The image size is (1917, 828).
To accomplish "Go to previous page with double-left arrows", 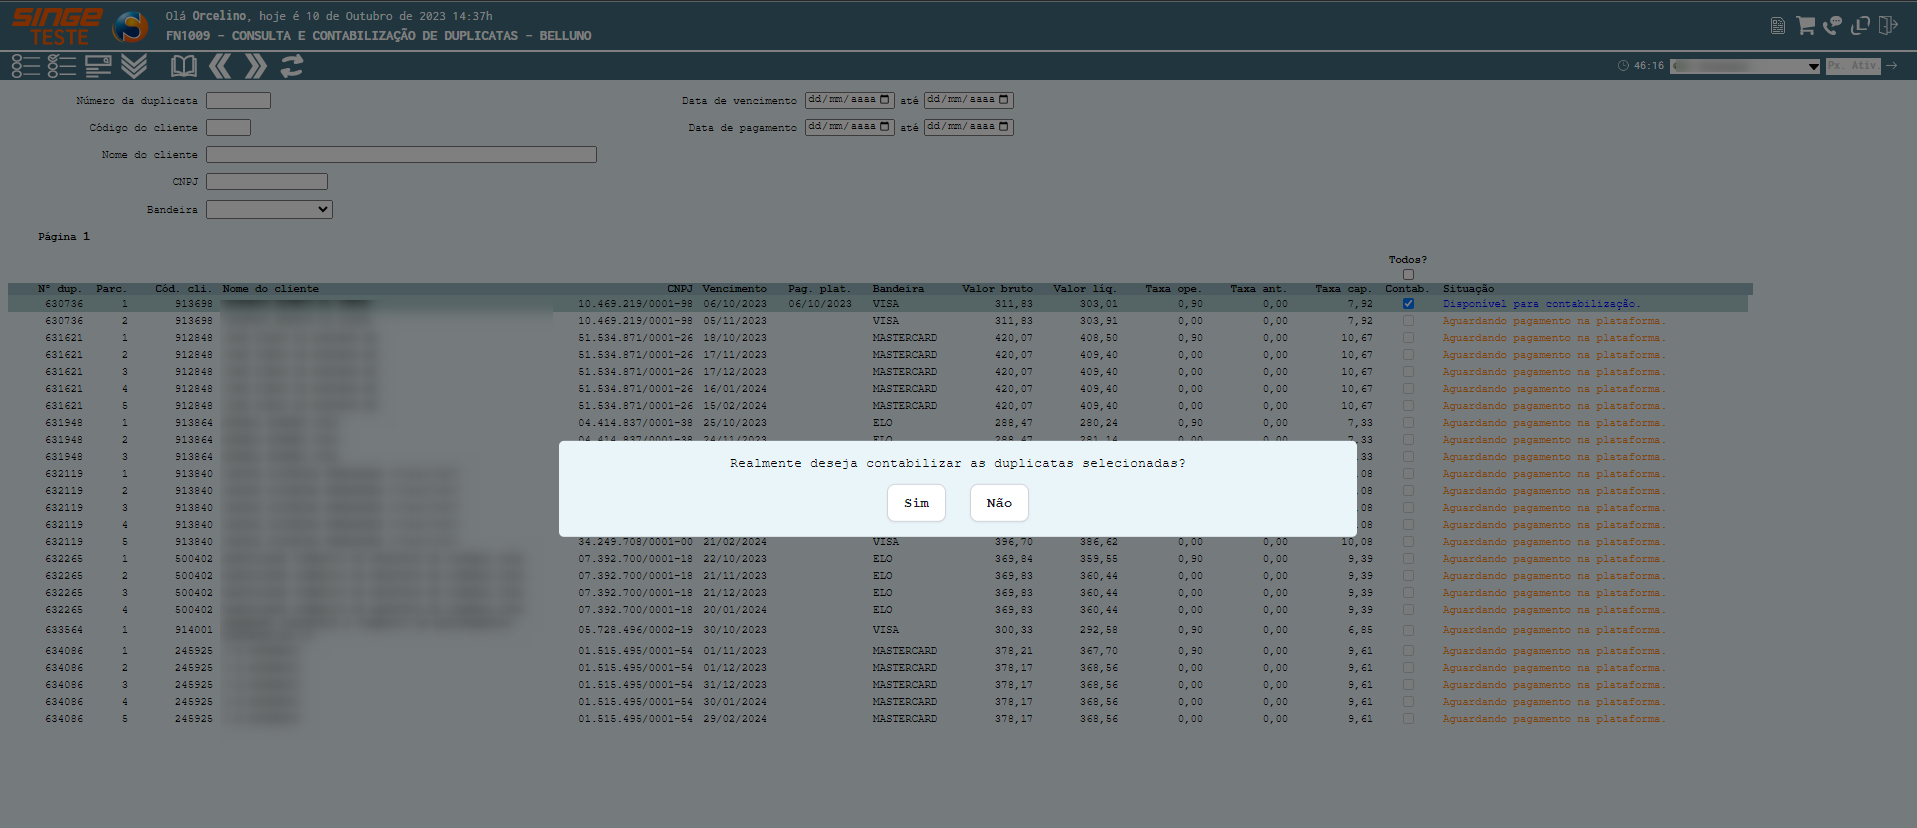I will [x=220, y=66].
